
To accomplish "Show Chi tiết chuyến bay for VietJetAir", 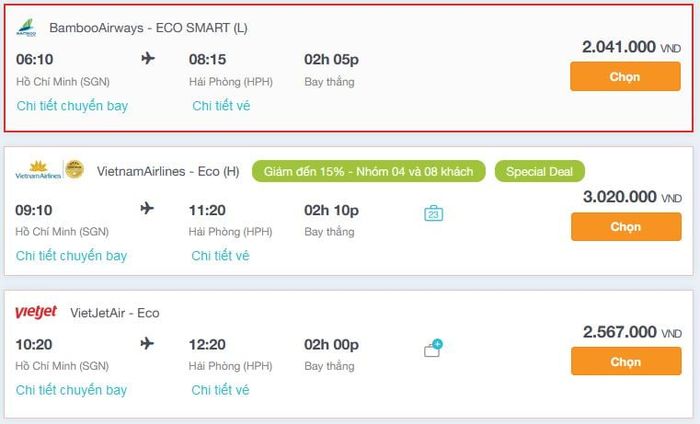I will pos(71,390).
